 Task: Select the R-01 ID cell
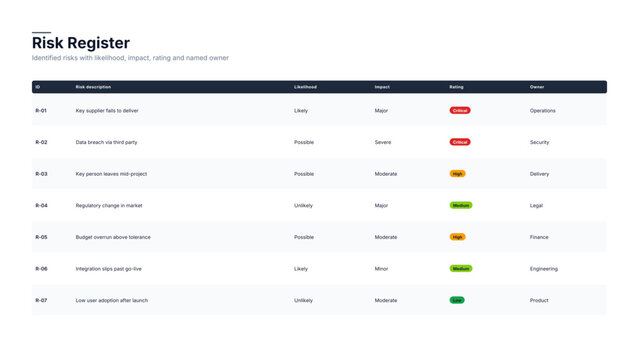41,110
